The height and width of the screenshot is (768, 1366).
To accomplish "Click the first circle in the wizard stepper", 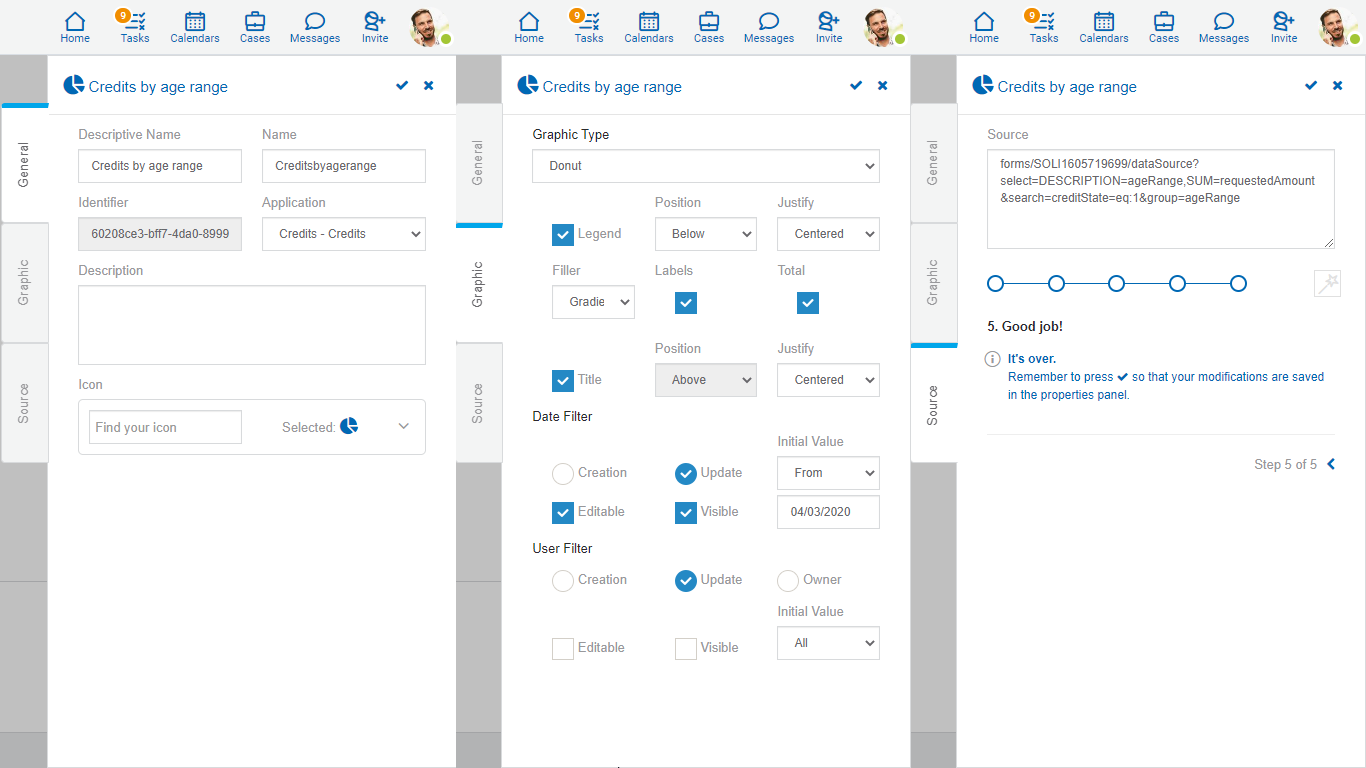I will tap(995, 284).
